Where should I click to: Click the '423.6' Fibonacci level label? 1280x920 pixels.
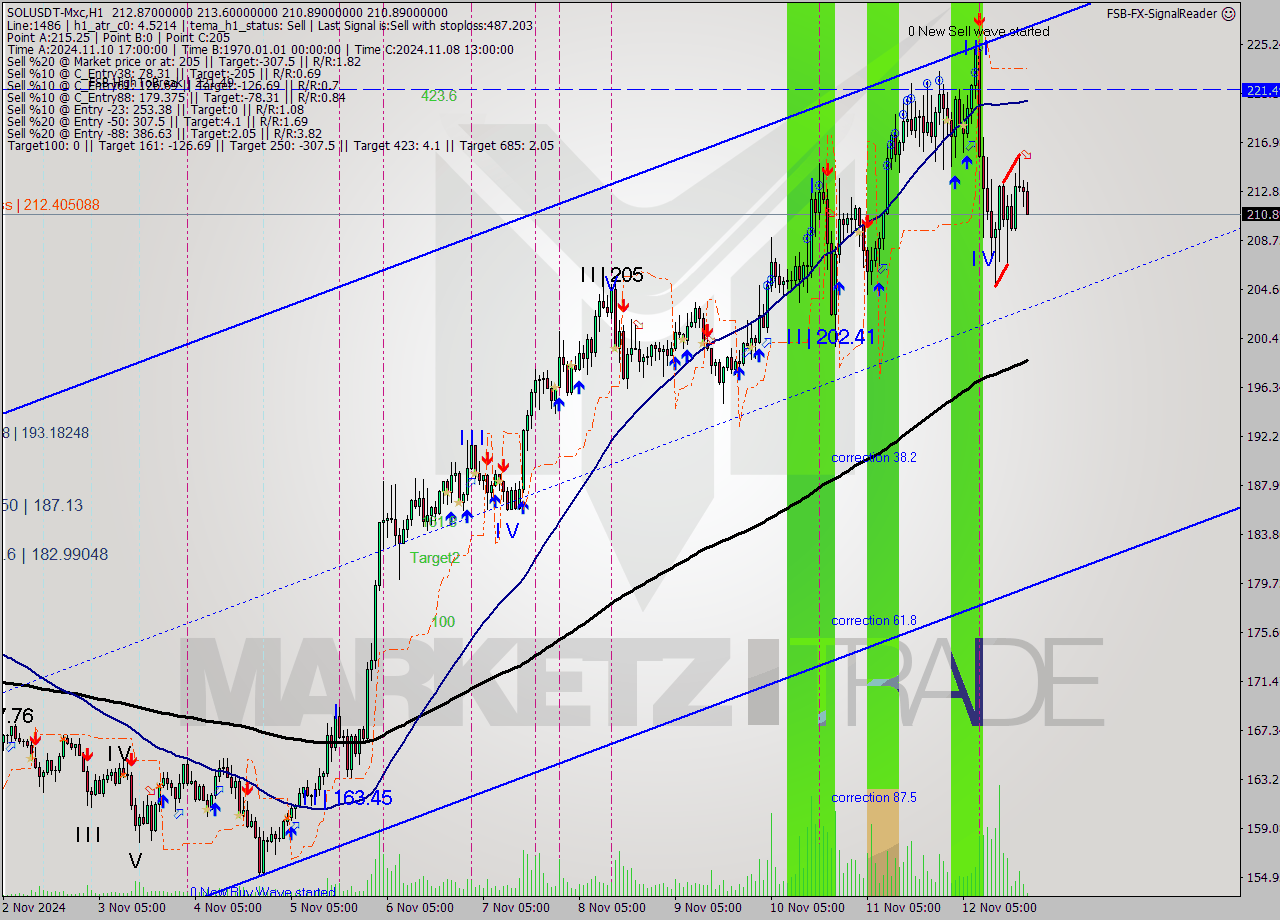pyautogui.click(x=439, y=96)
